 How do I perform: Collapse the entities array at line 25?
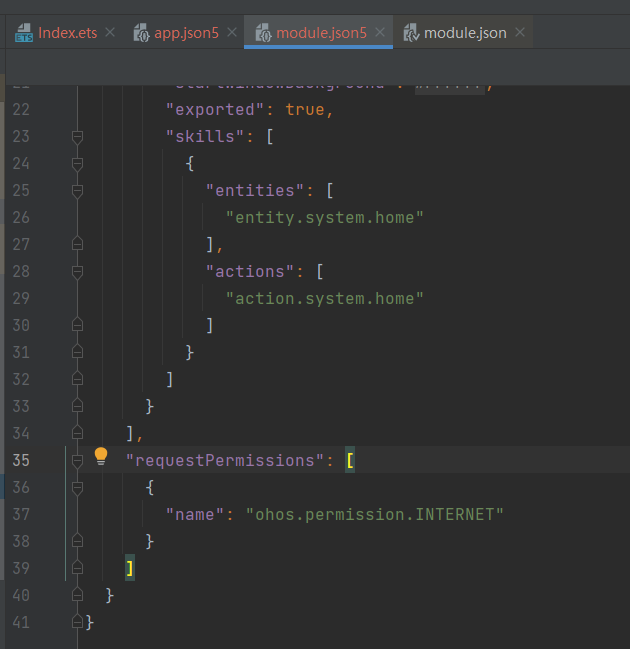(x=77, y=191)
